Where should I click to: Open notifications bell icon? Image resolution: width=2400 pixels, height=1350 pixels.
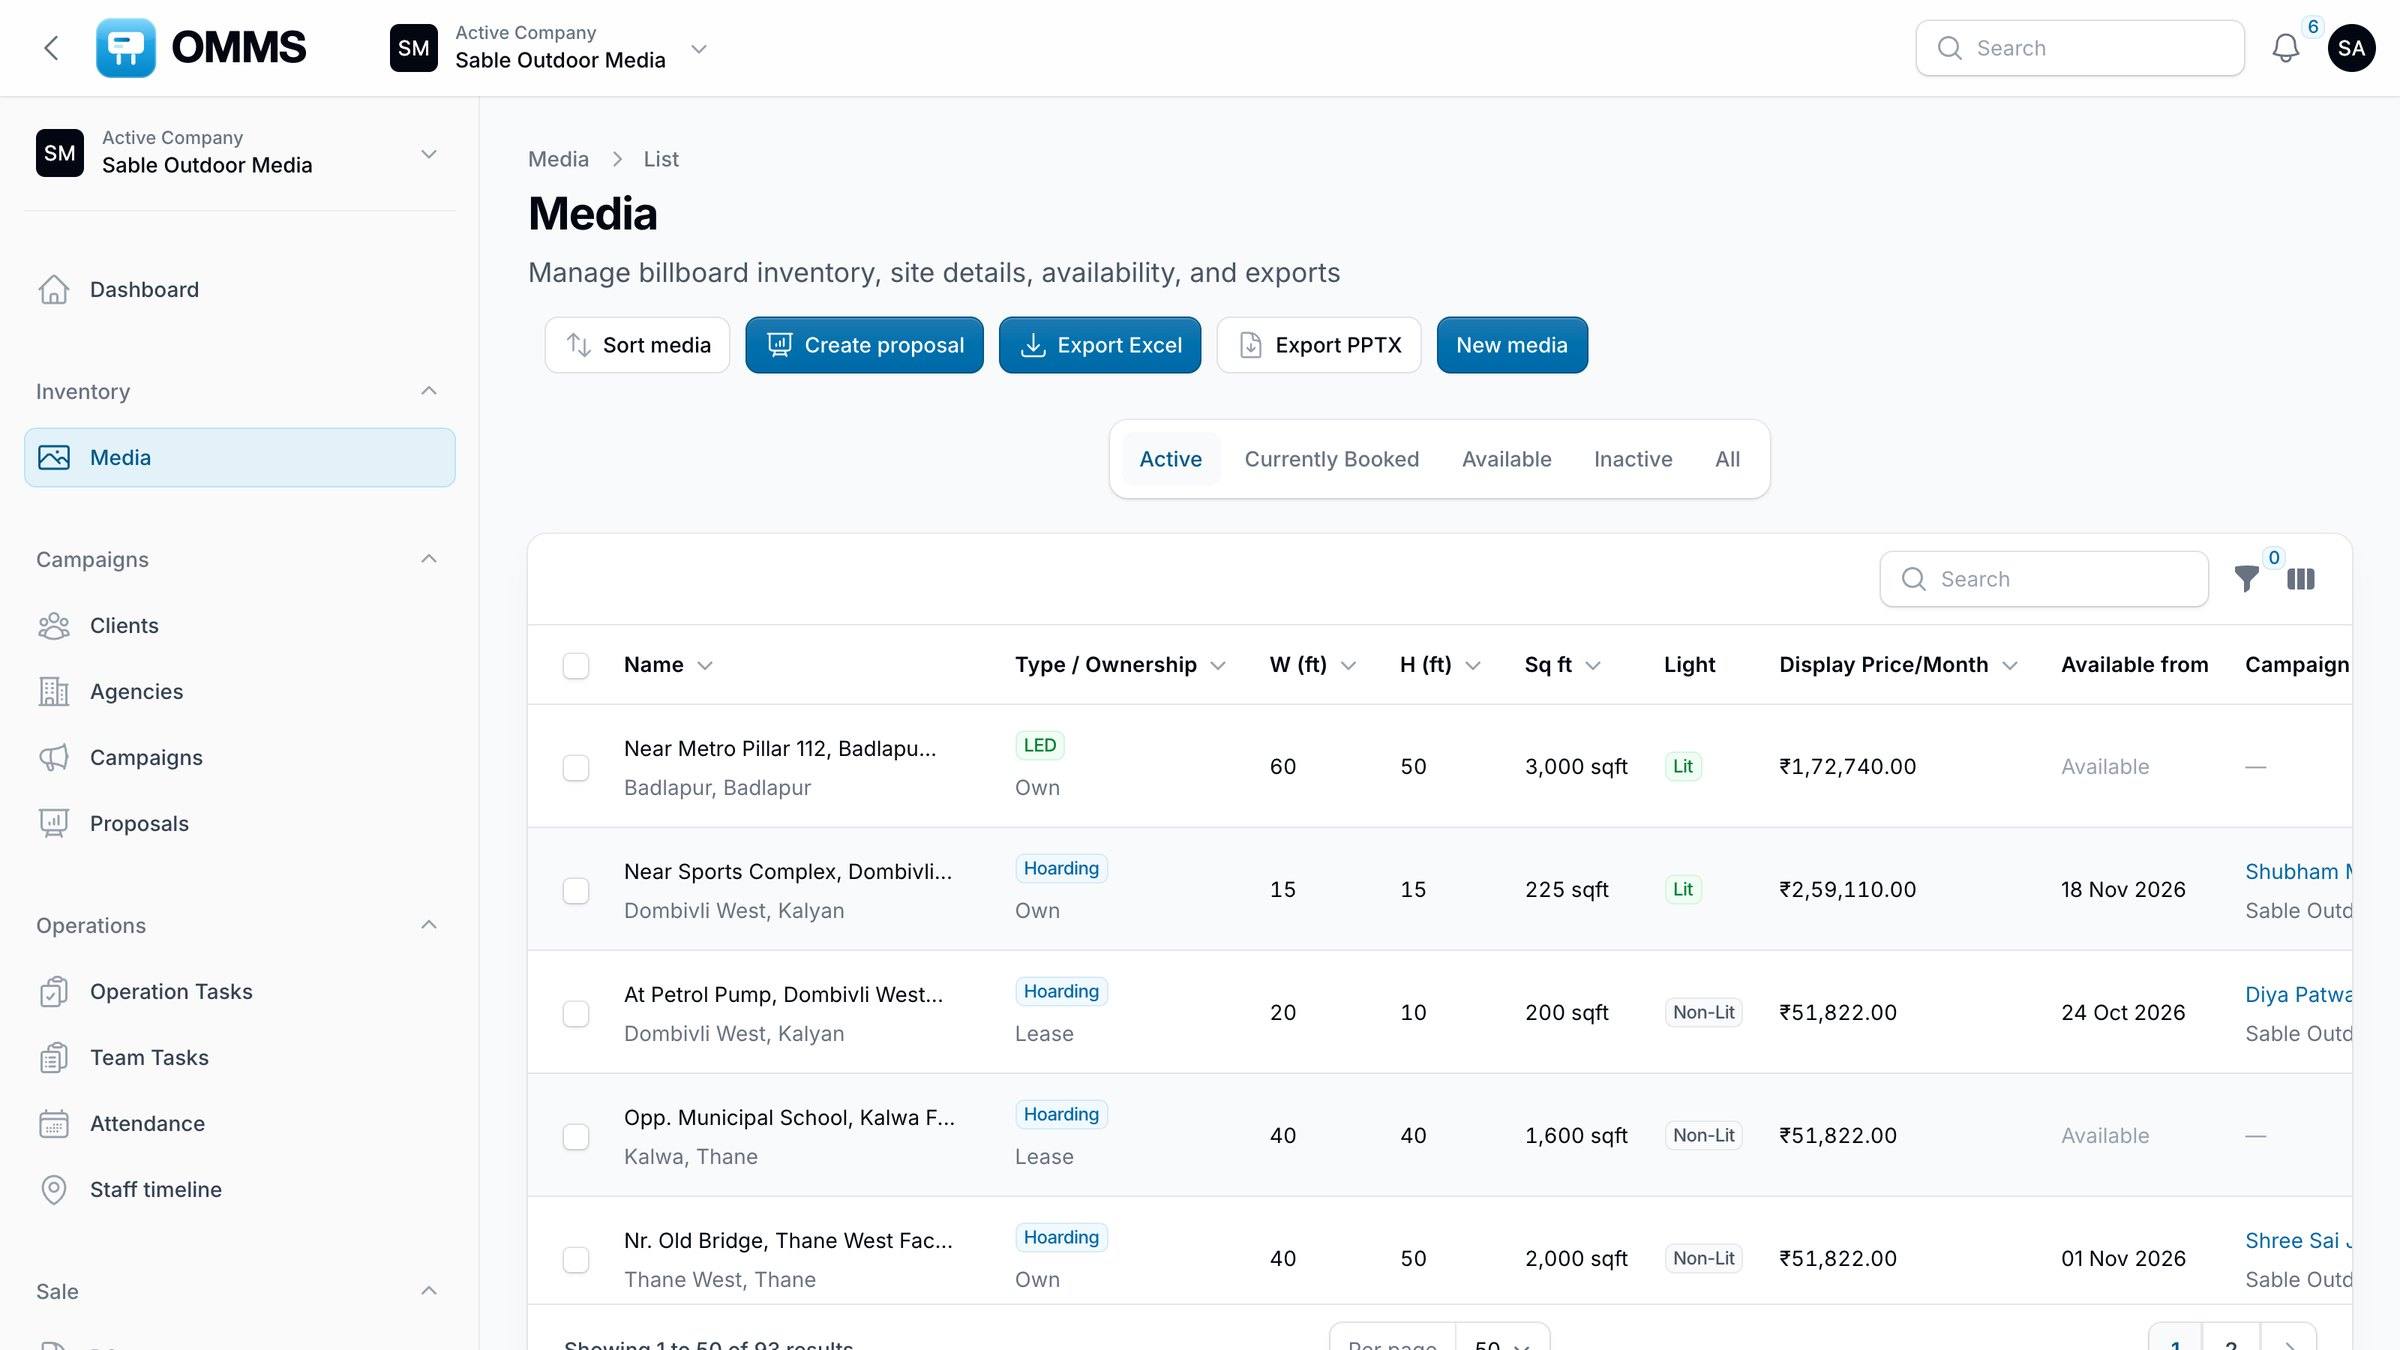[2285, 48]
